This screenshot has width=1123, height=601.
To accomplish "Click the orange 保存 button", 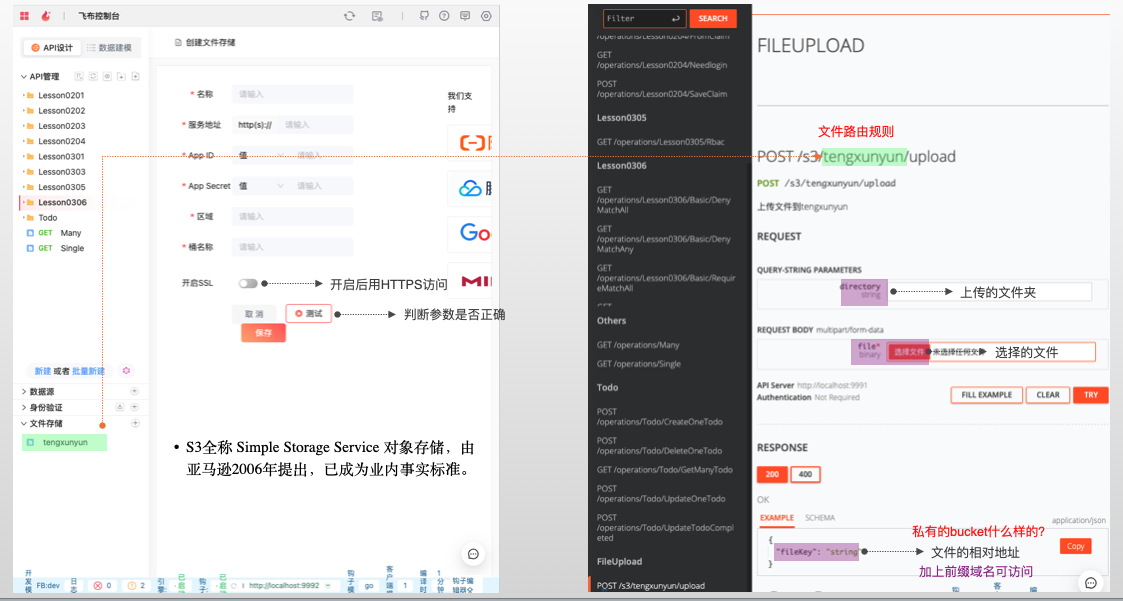I will 263,333.
